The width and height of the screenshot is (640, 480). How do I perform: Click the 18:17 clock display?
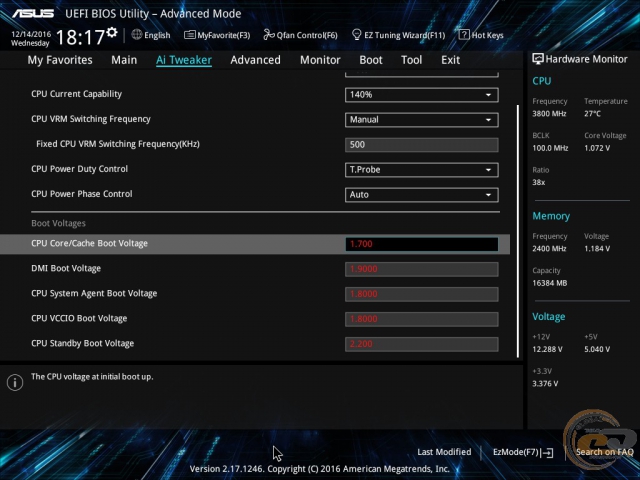point(80,37)
